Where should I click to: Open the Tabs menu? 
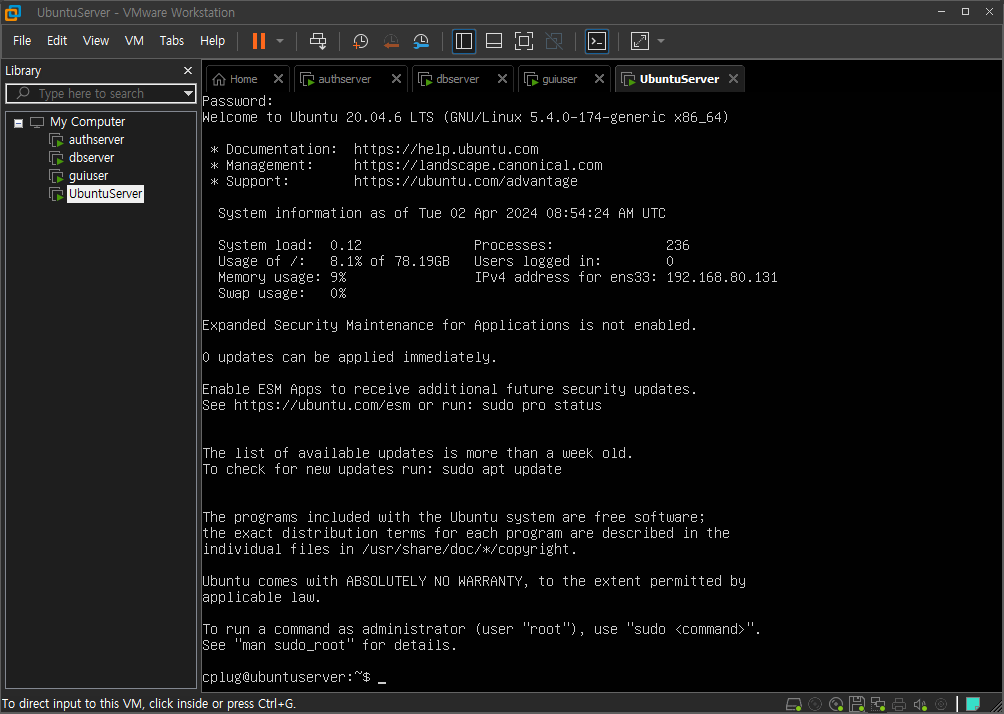(172, 40)
